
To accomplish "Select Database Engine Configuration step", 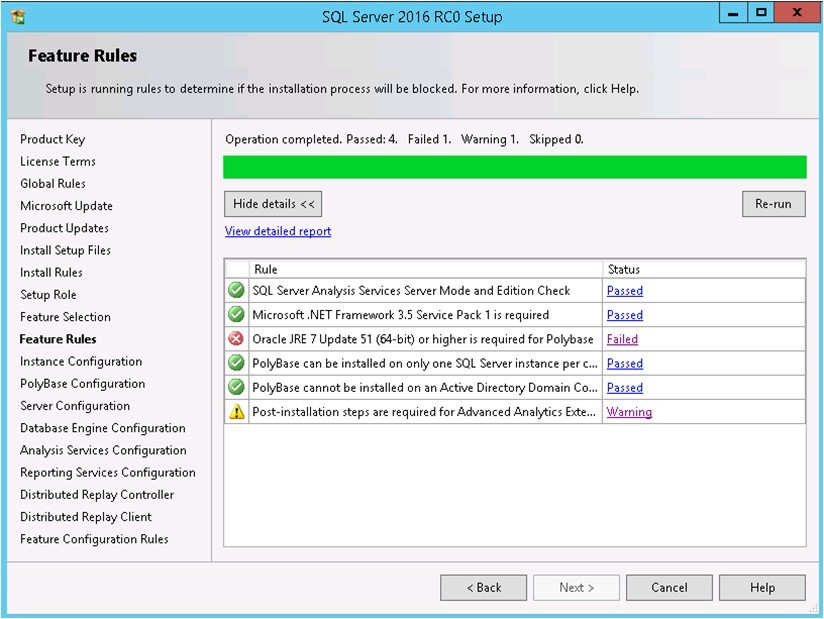I will (x=103, y=428).
